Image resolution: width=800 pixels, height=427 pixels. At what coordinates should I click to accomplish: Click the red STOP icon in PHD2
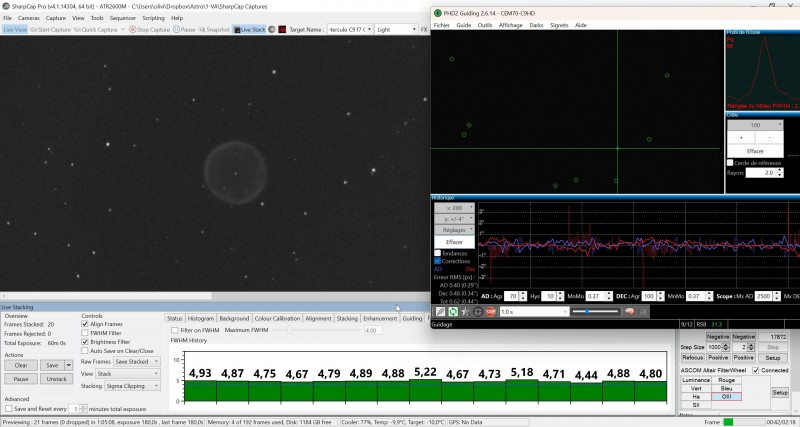coord(490,311)
